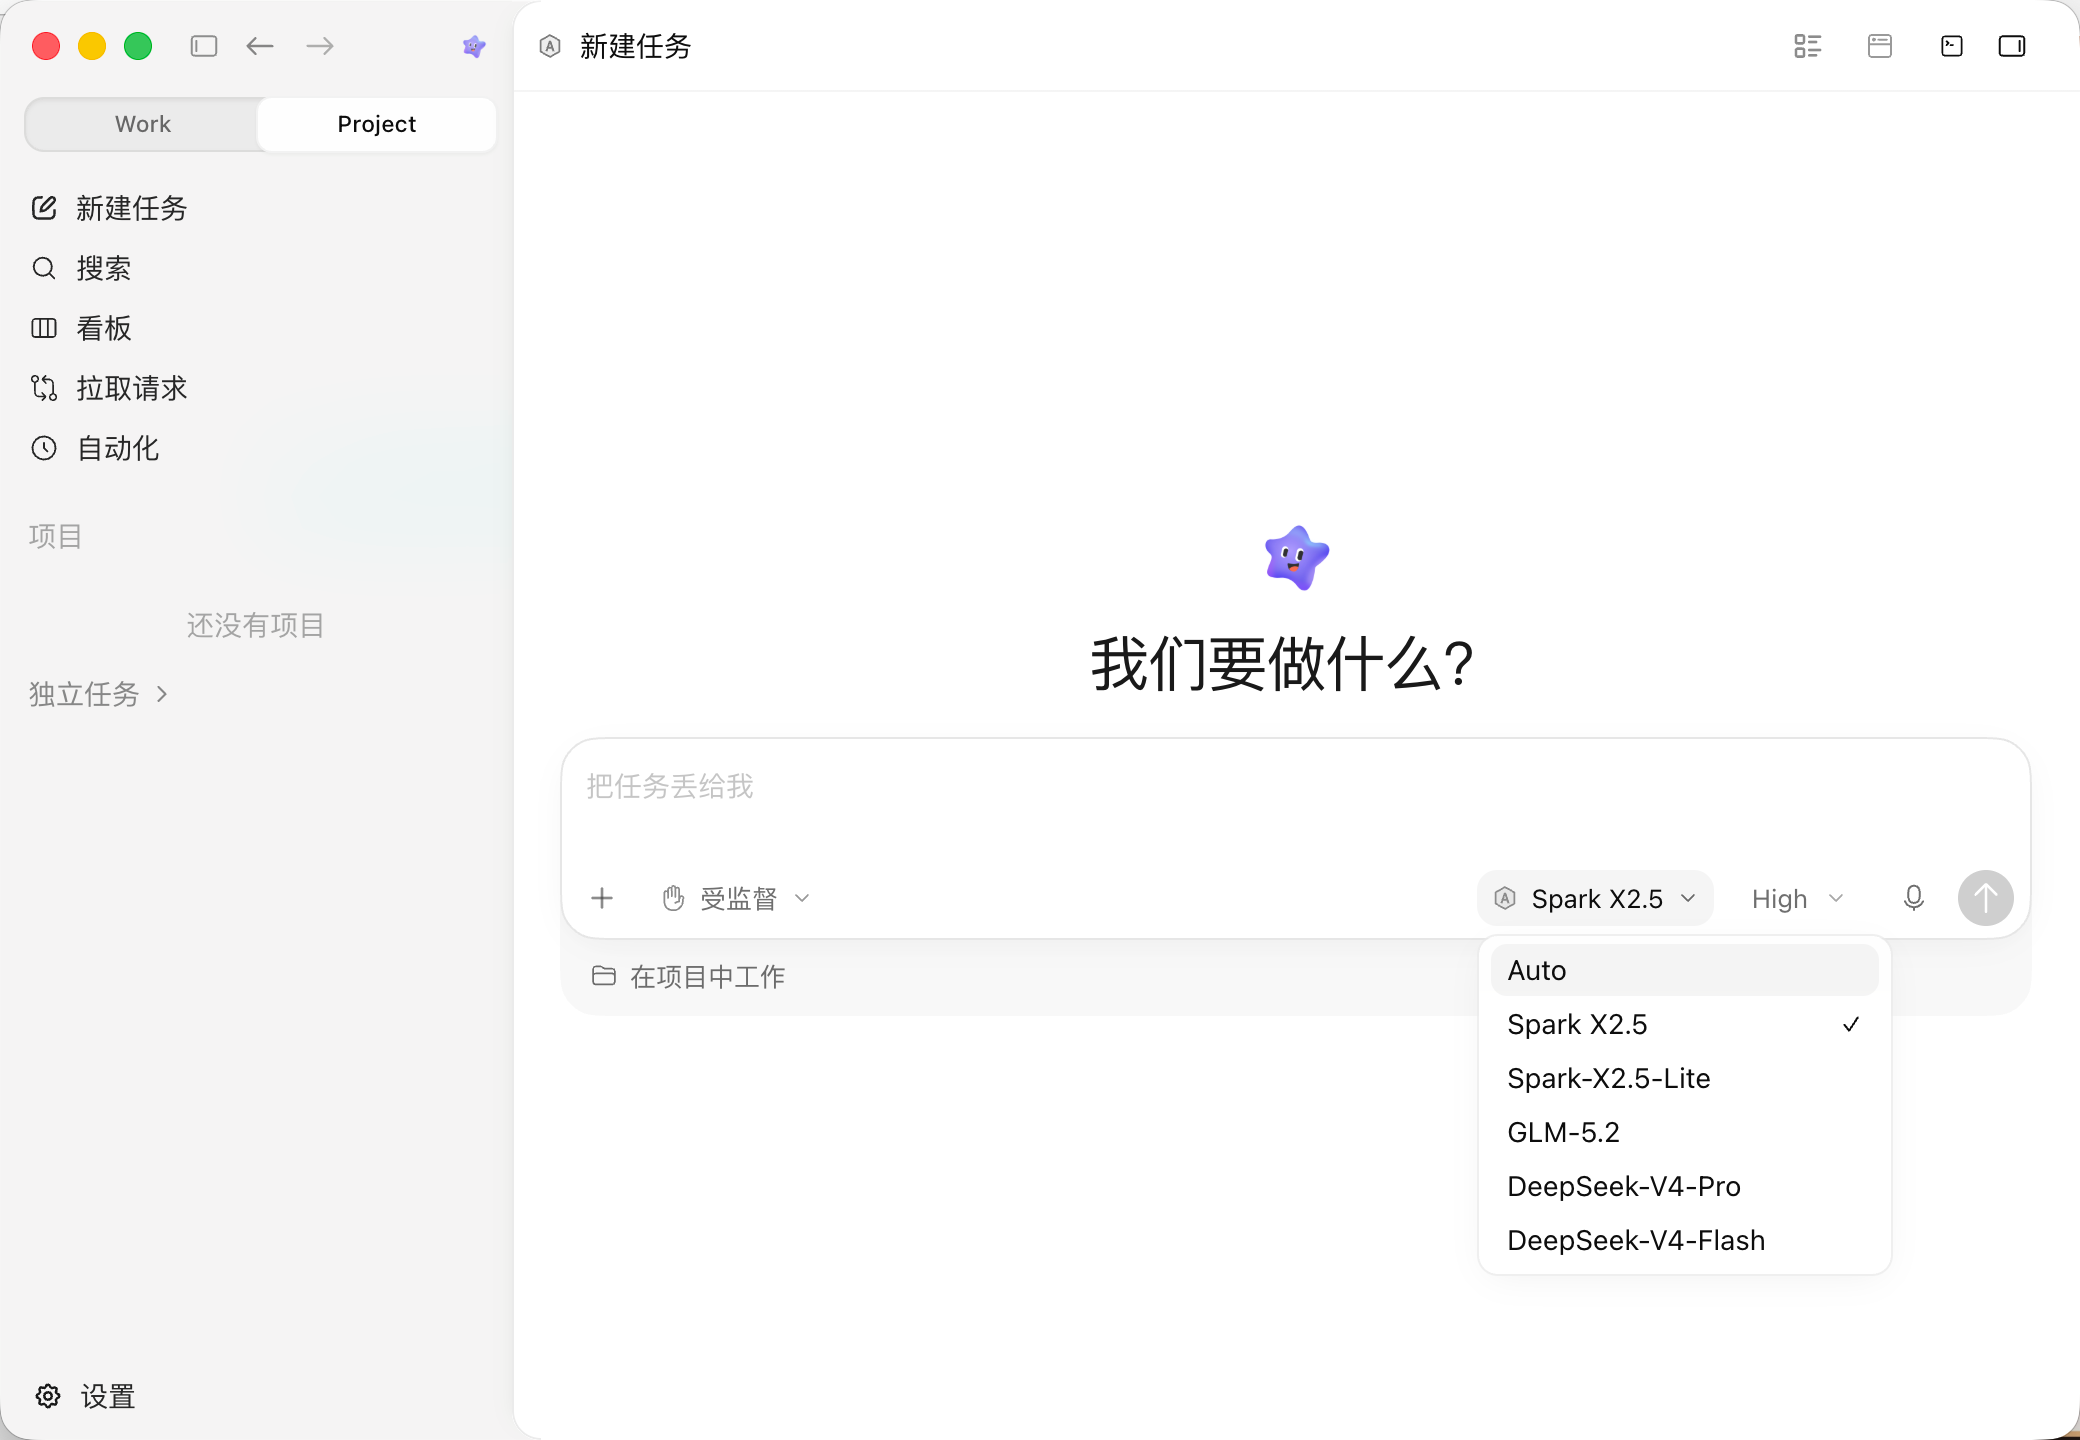This screenshot has width=2080, height=1440.
Task: Click the purple star icon in the sidebar header
Action: pyautogui.click(x=474, y=46)
